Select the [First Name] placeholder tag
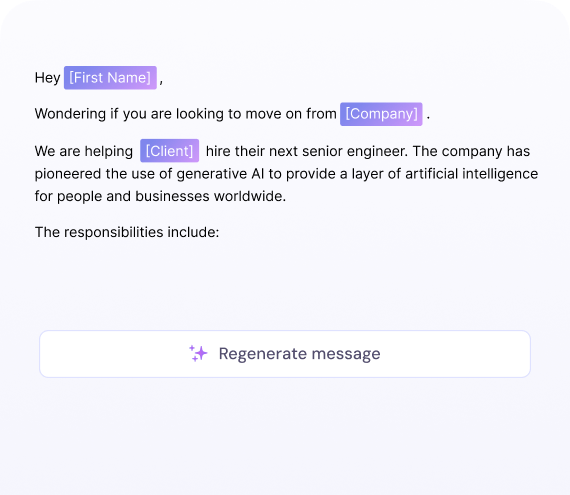This screenshot has height=495, width=570. point(110,77)
